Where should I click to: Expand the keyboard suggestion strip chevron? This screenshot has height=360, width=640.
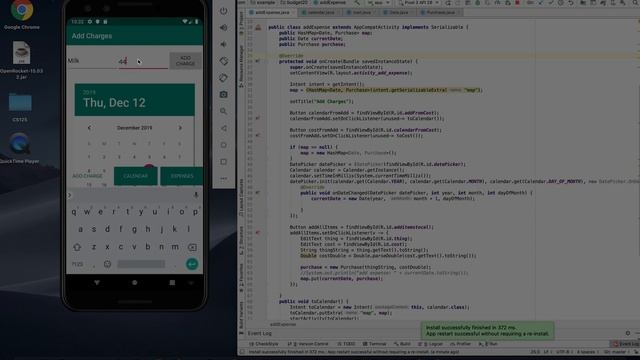click(x=69, y=195)
